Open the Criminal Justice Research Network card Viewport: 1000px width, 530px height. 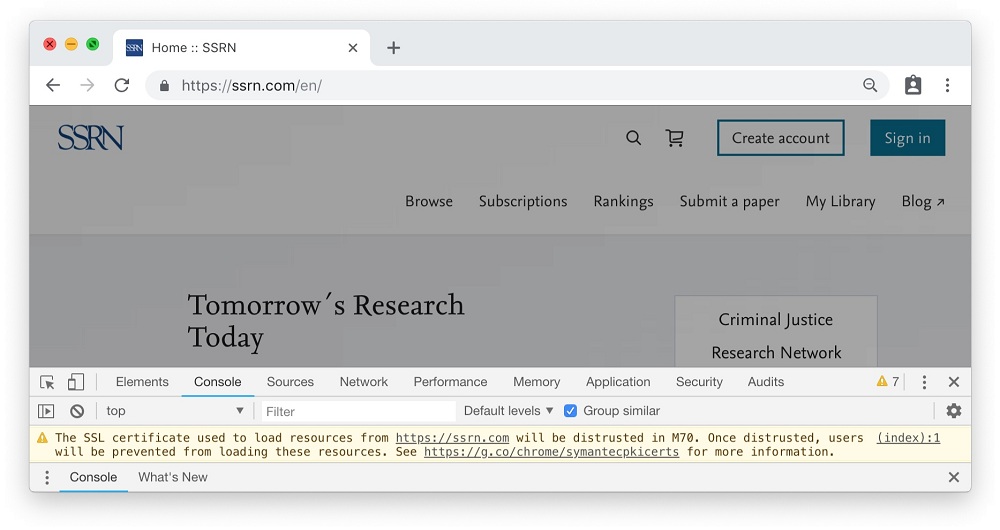coord(776,331)
